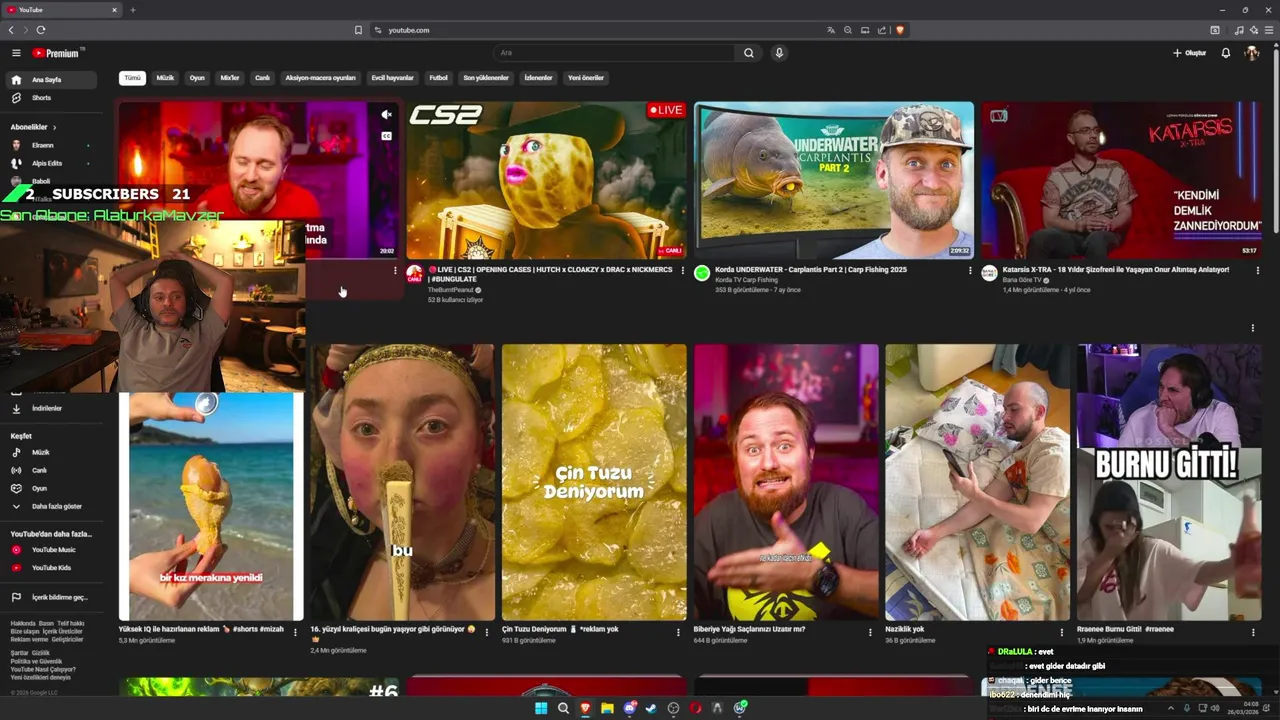Open the CS2 opening cases live thumbnail
Viewport: 1280px width, 720px height.
(x=547, y=181)
